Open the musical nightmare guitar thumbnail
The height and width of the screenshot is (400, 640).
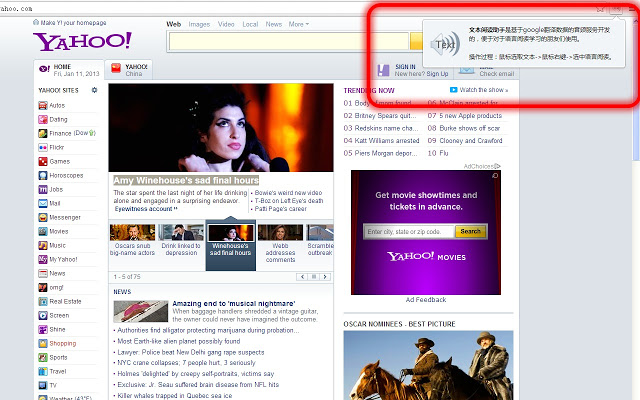click(140, 311)
